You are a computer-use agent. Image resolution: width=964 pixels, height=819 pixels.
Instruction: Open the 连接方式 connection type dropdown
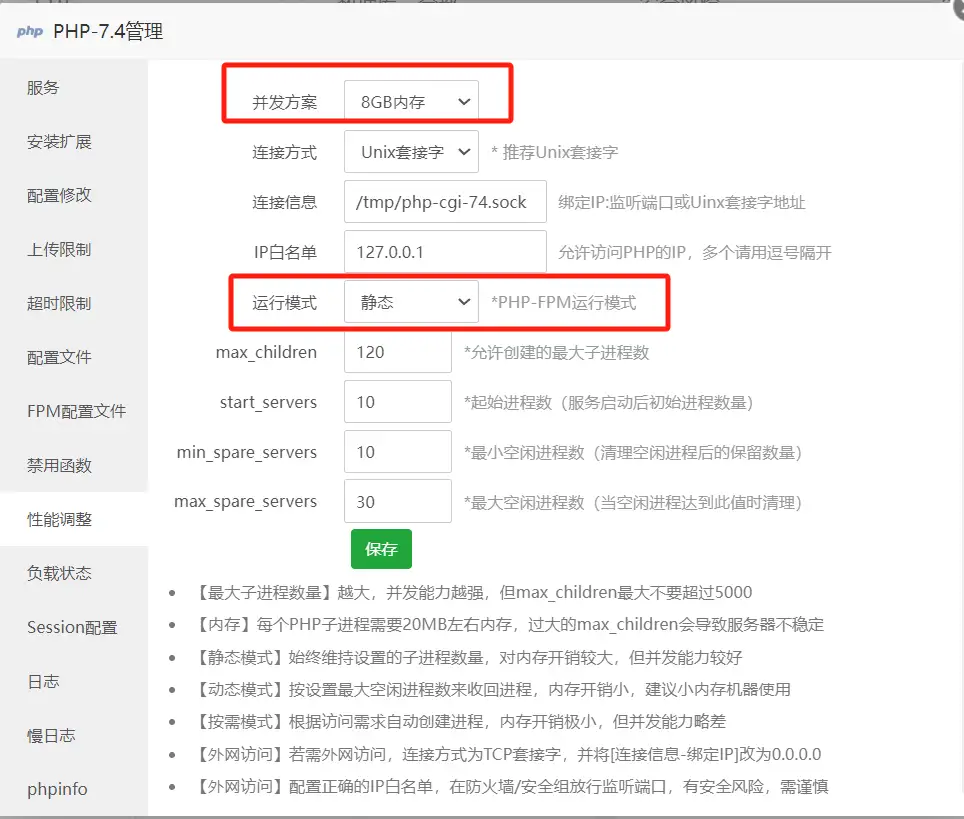click(x=410, y=151)
